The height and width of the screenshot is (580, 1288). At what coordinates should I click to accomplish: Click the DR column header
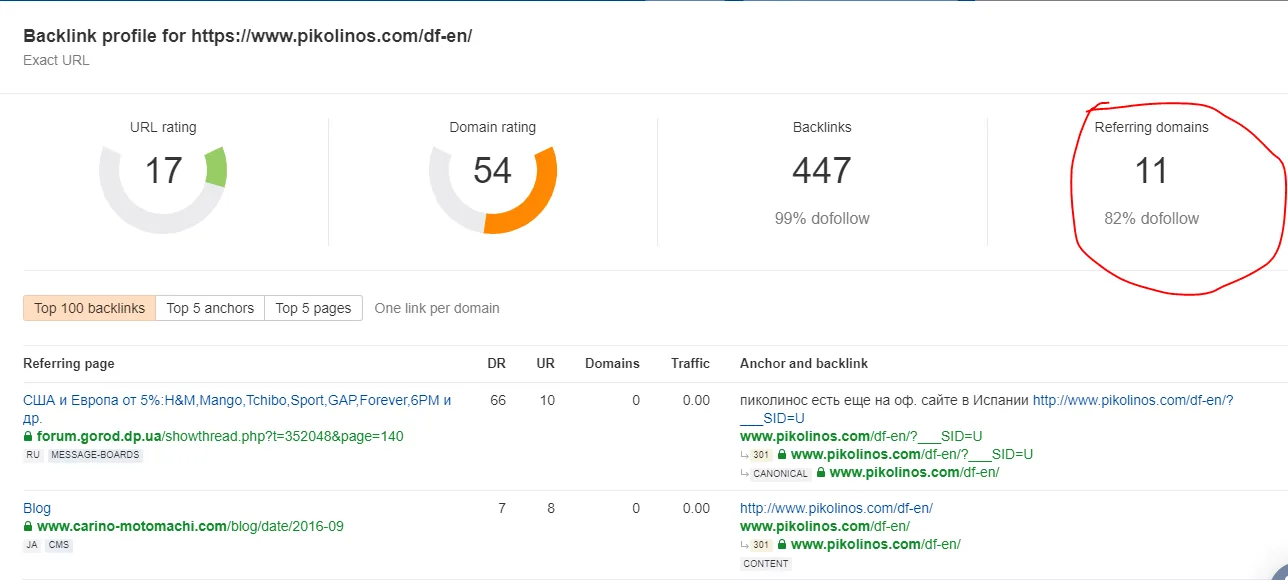coord(497,363)
